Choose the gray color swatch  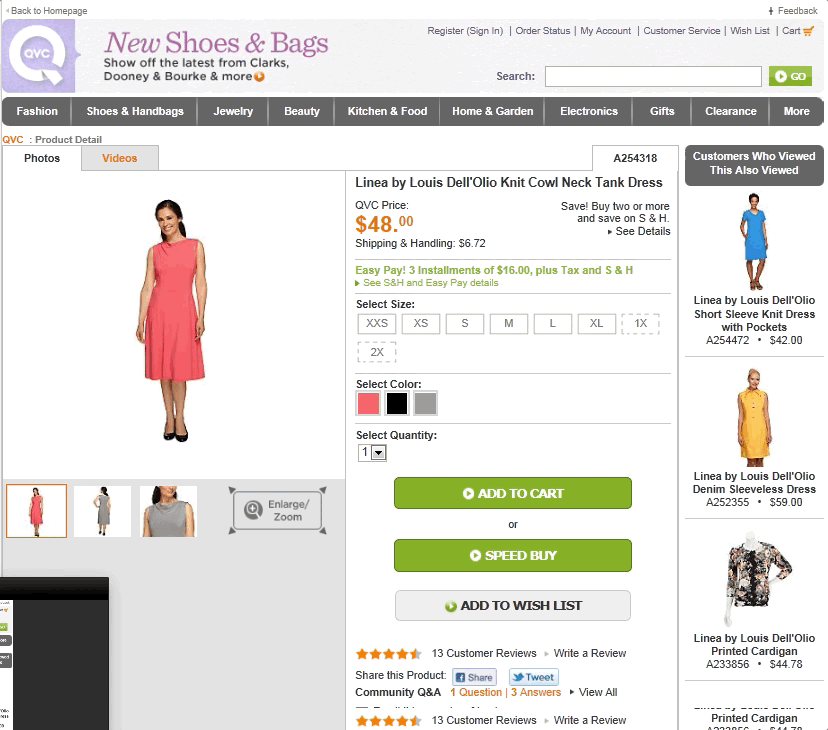[x=425, y=404]
